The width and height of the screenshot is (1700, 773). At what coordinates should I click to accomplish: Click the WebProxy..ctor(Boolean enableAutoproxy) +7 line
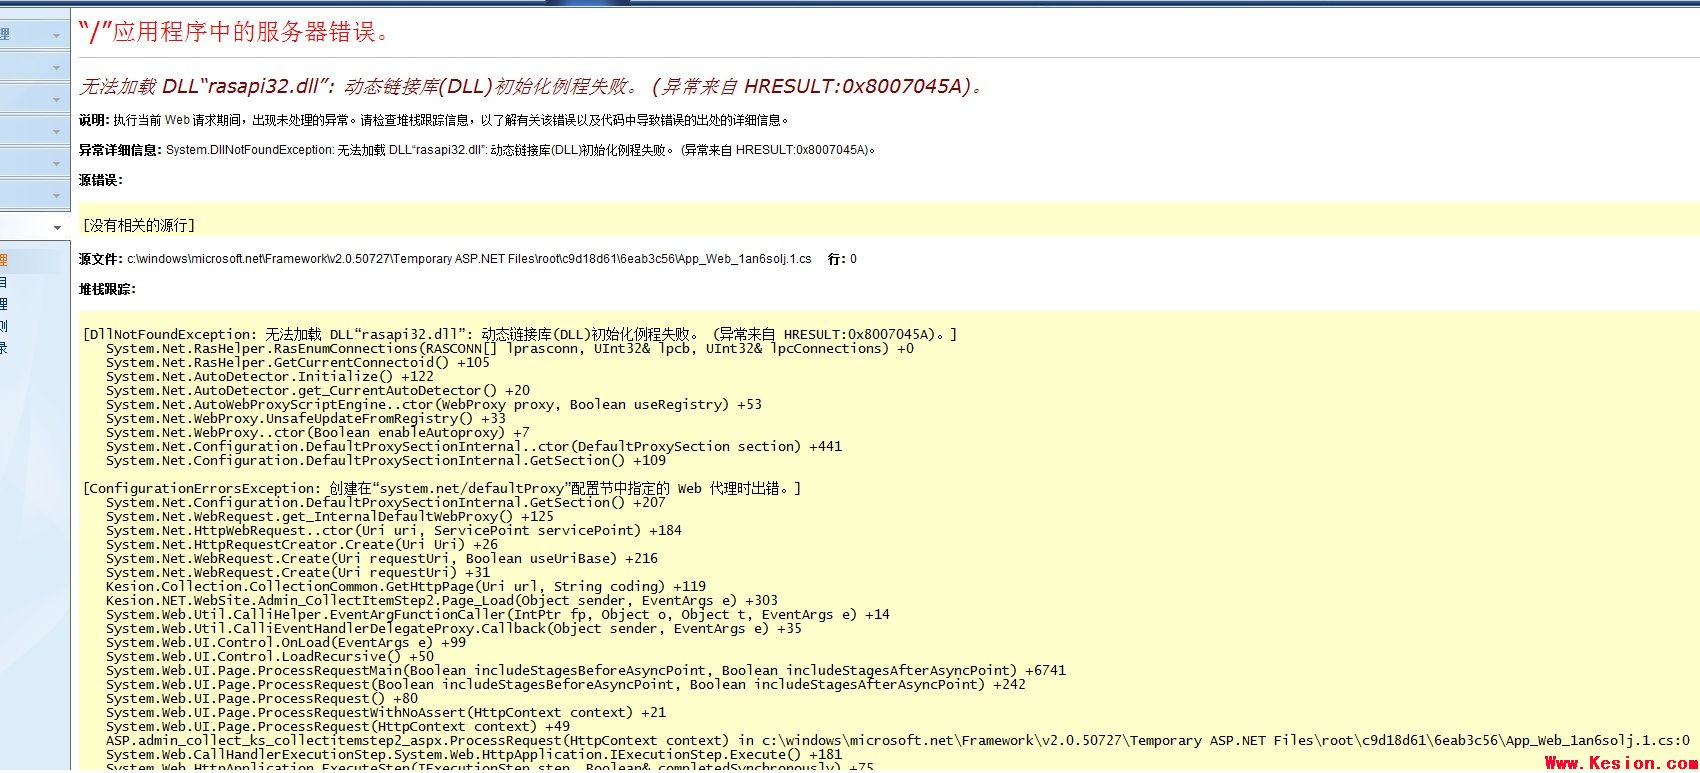[318, 433]
